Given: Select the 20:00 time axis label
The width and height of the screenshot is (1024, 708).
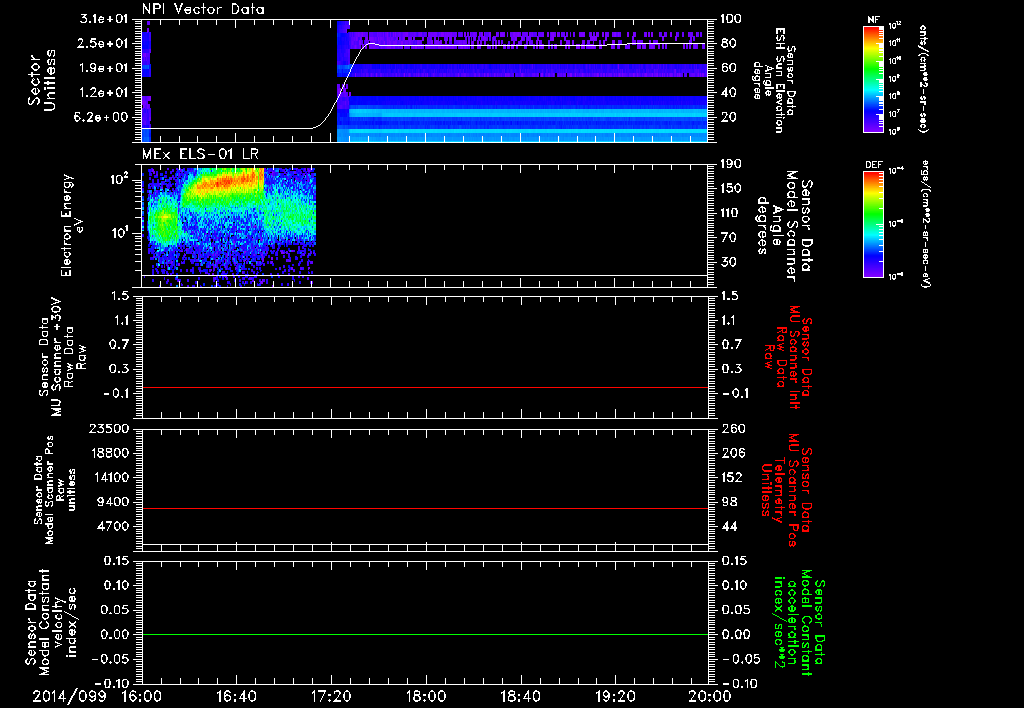Looking at the screenshot, I should tap(708, 695).
